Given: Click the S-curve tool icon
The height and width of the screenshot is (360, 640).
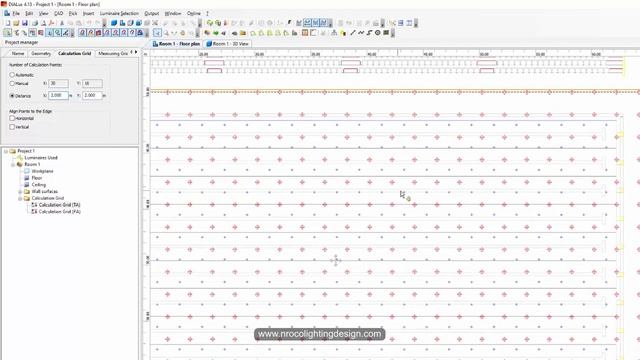Looking at the screenshot, I should coord(369,33).
